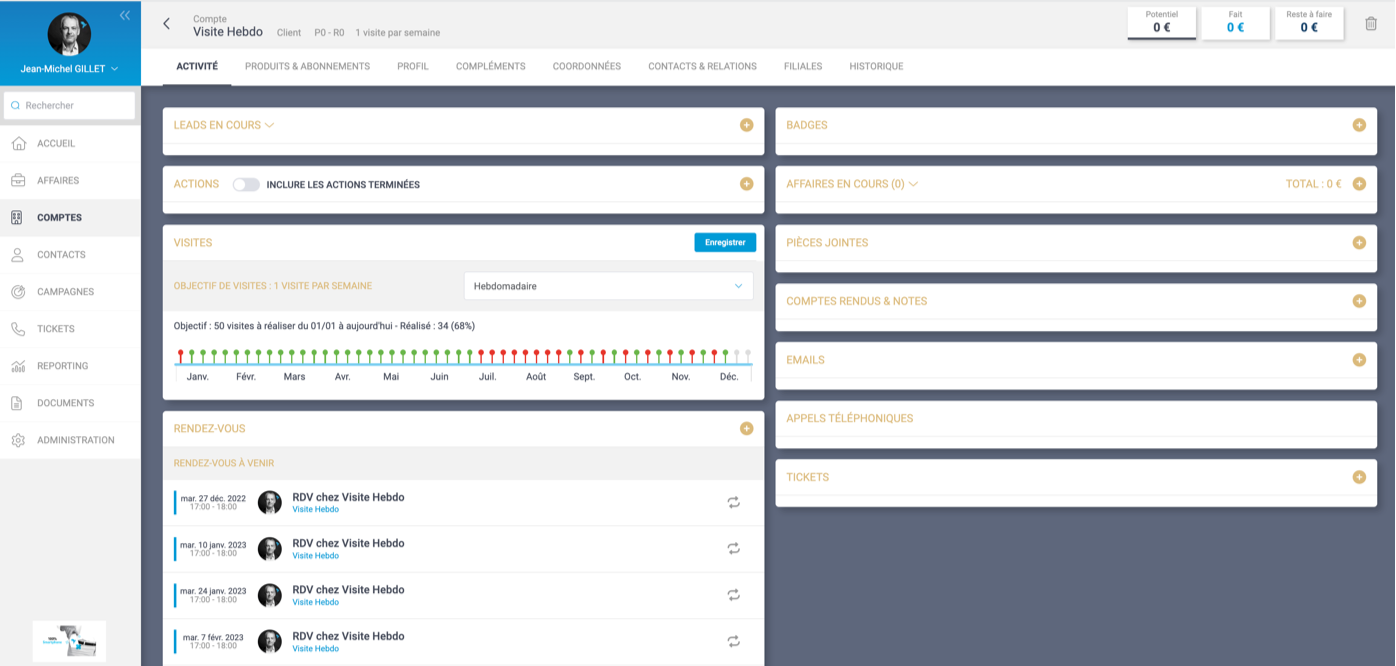
Task: Open the Historique tab
Action: (875, 66)
